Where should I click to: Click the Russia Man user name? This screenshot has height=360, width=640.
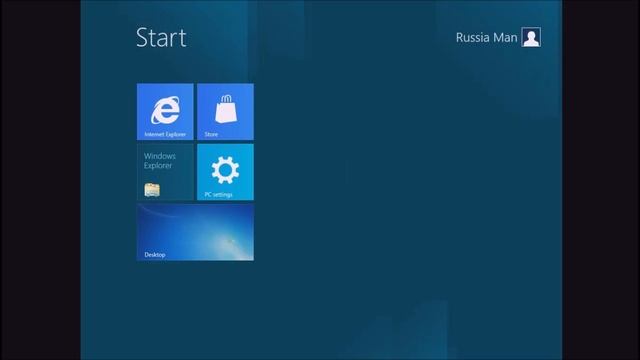(x=487, y=38)
